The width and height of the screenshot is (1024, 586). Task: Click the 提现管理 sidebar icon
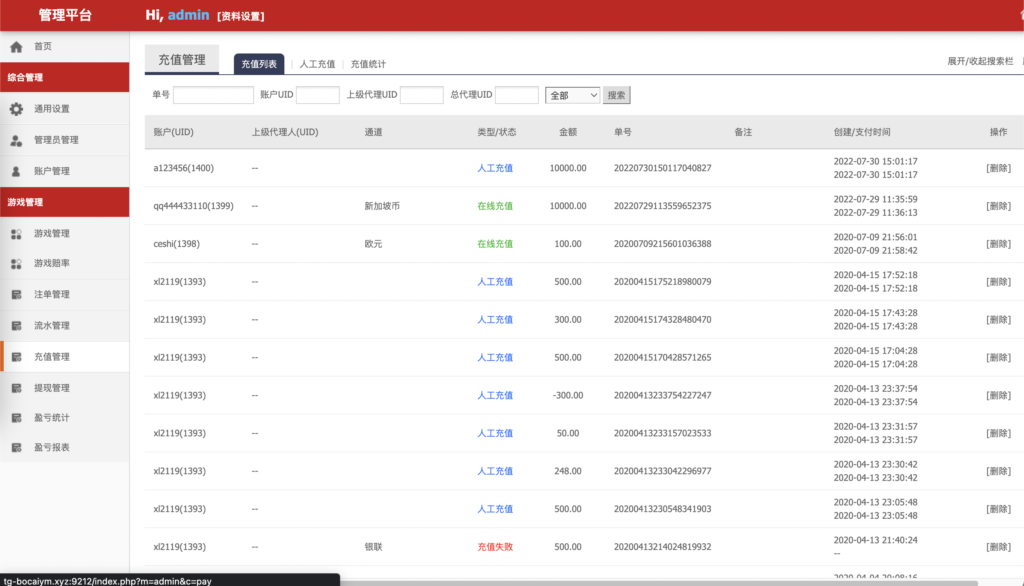(16, 388)
